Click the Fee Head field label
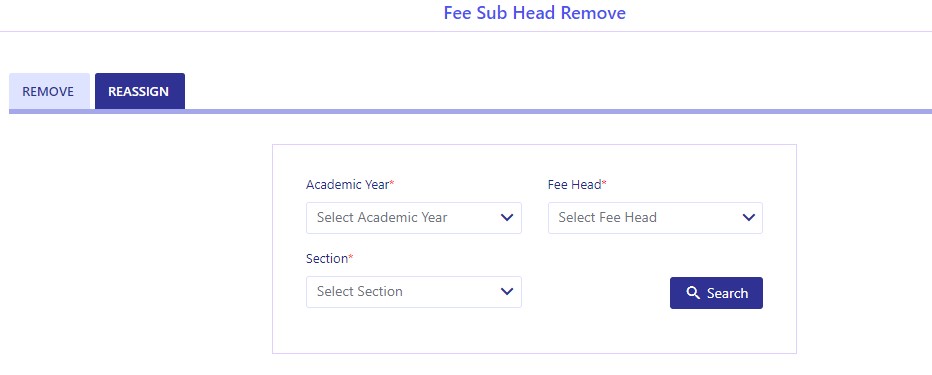 [x=574, y=185]
